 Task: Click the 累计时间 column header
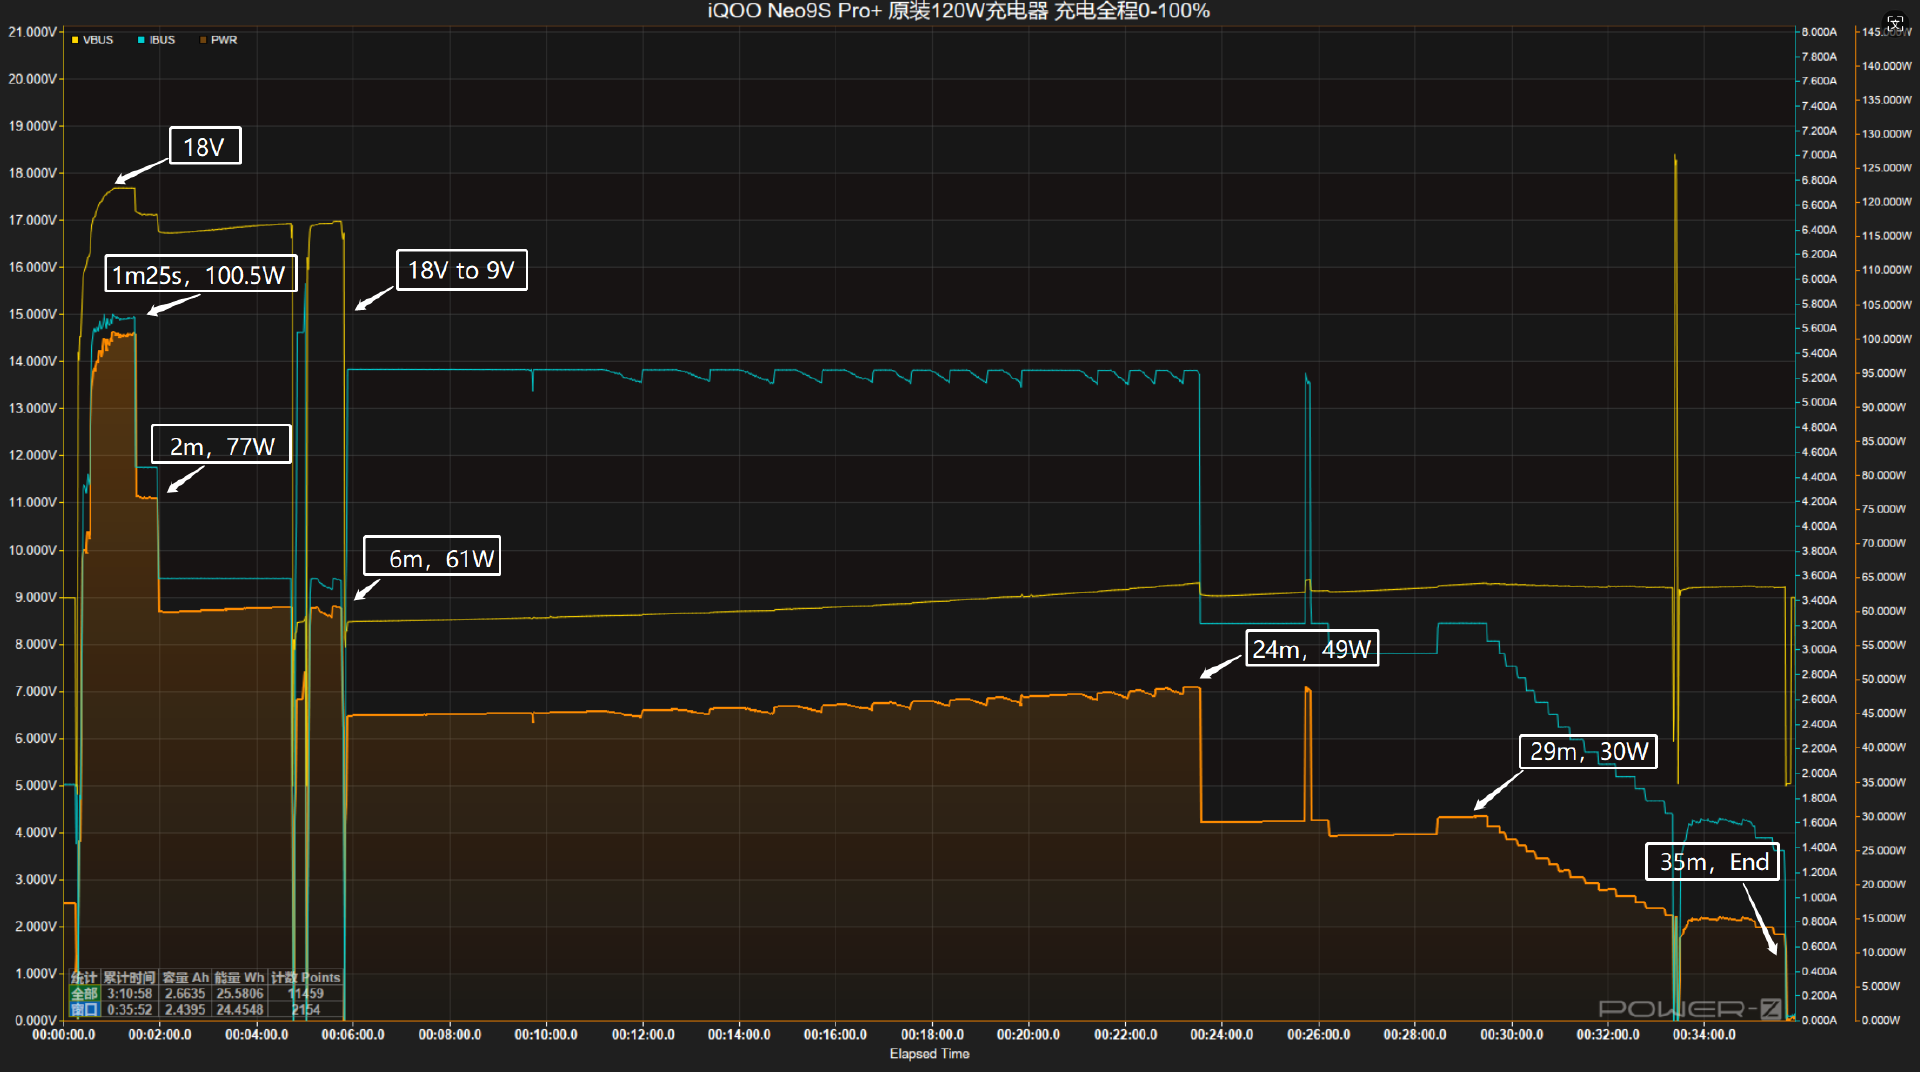(x=130, y=977)
